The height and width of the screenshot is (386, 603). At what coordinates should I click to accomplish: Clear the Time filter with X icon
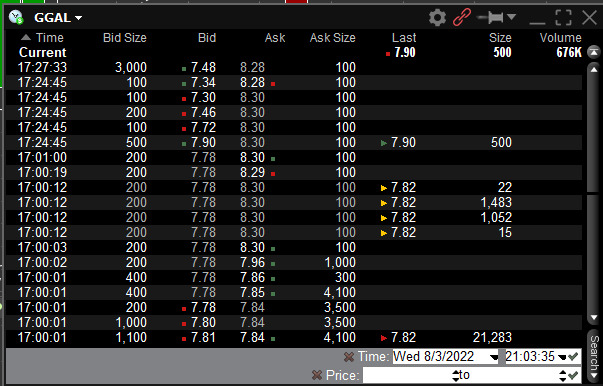pos(349,357)
